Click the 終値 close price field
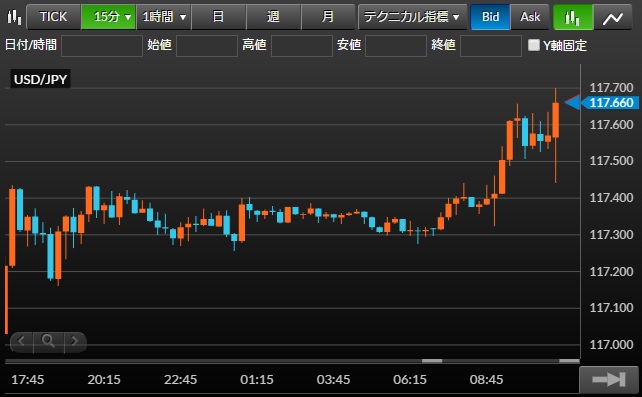Viewport: 642px width, 397px height. [491, 45]
